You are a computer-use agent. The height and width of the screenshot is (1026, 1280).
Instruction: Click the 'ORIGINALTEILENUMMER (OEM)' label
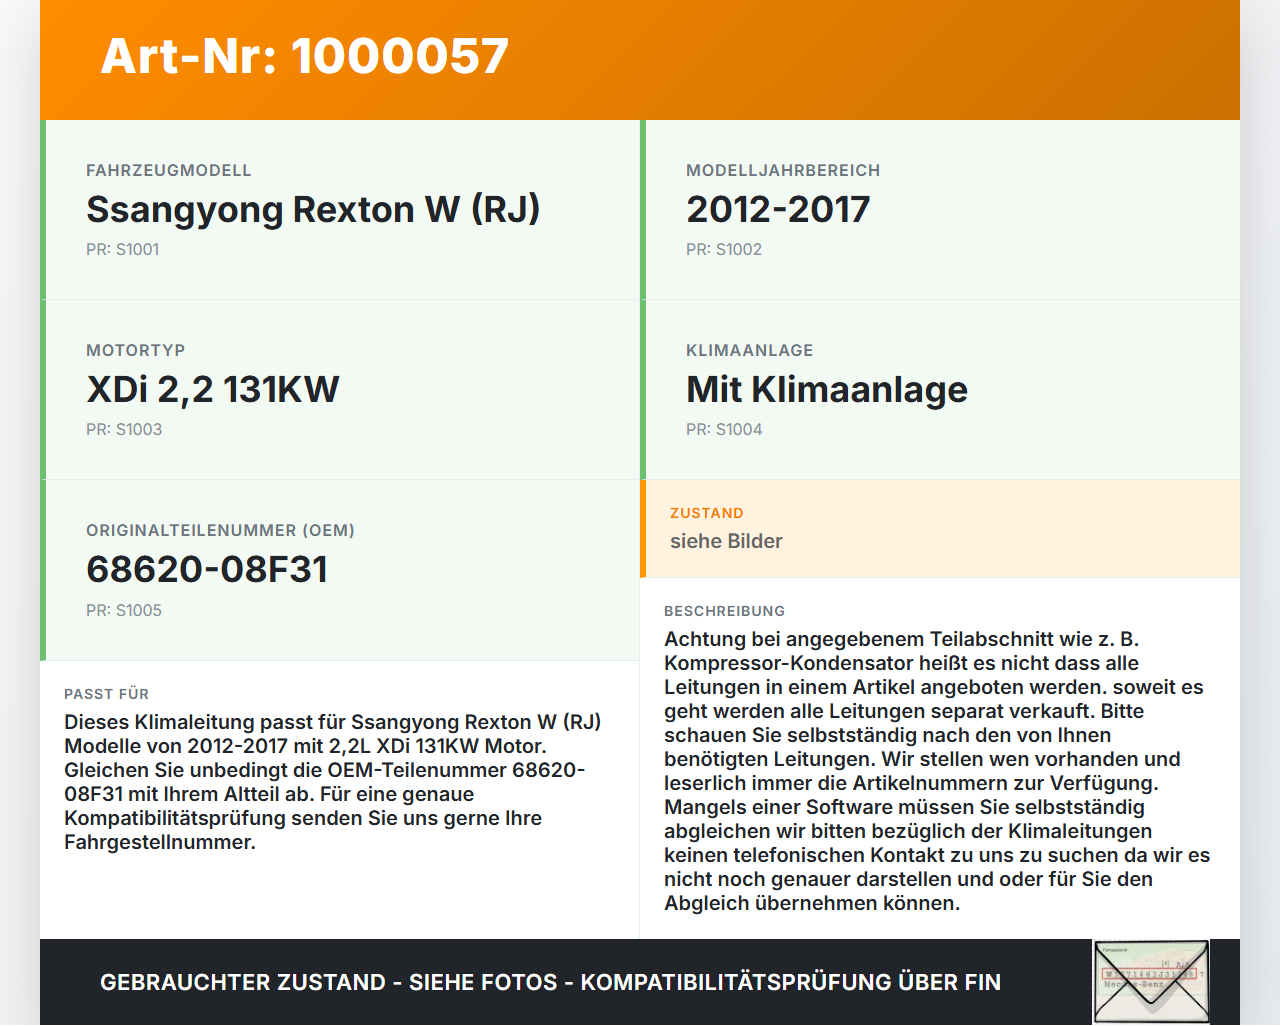221,531
